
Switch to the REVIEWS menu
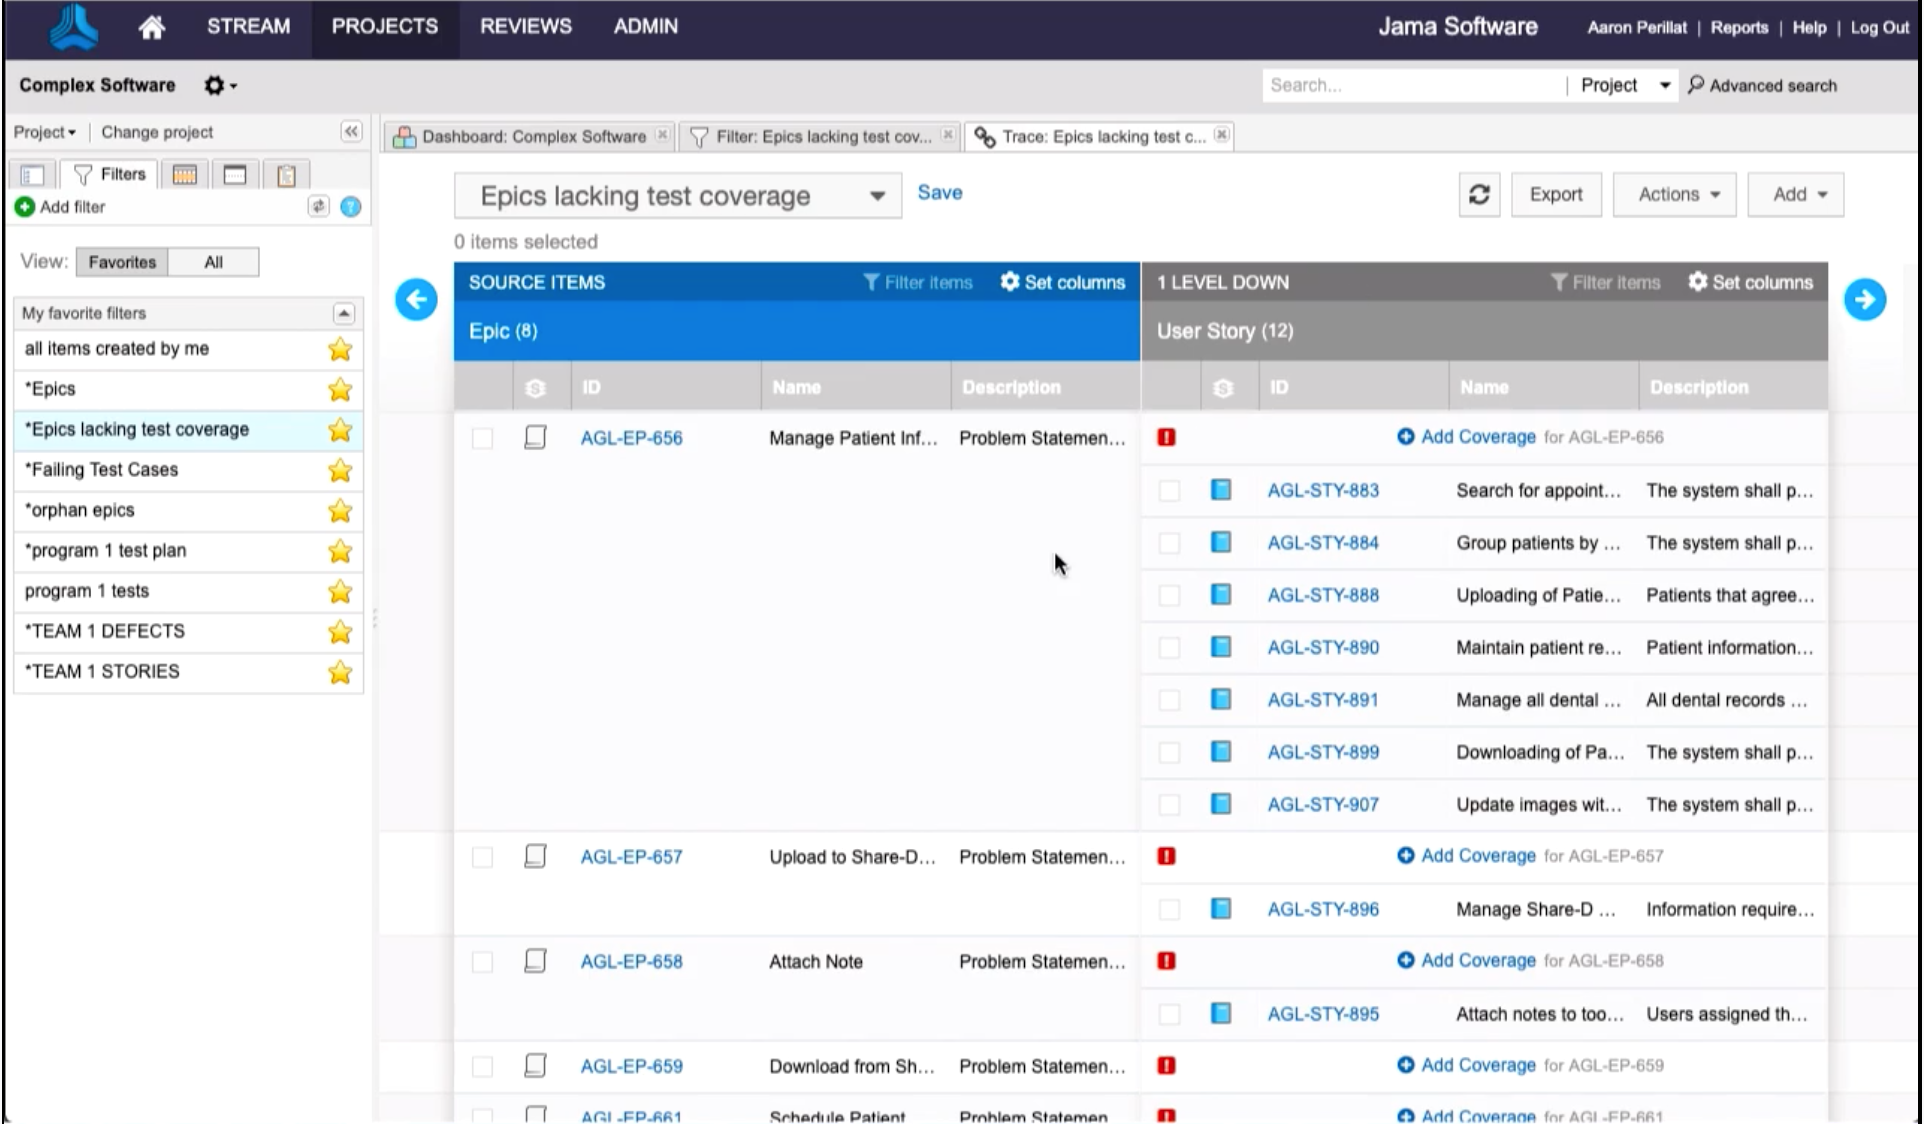coord(525,26)
